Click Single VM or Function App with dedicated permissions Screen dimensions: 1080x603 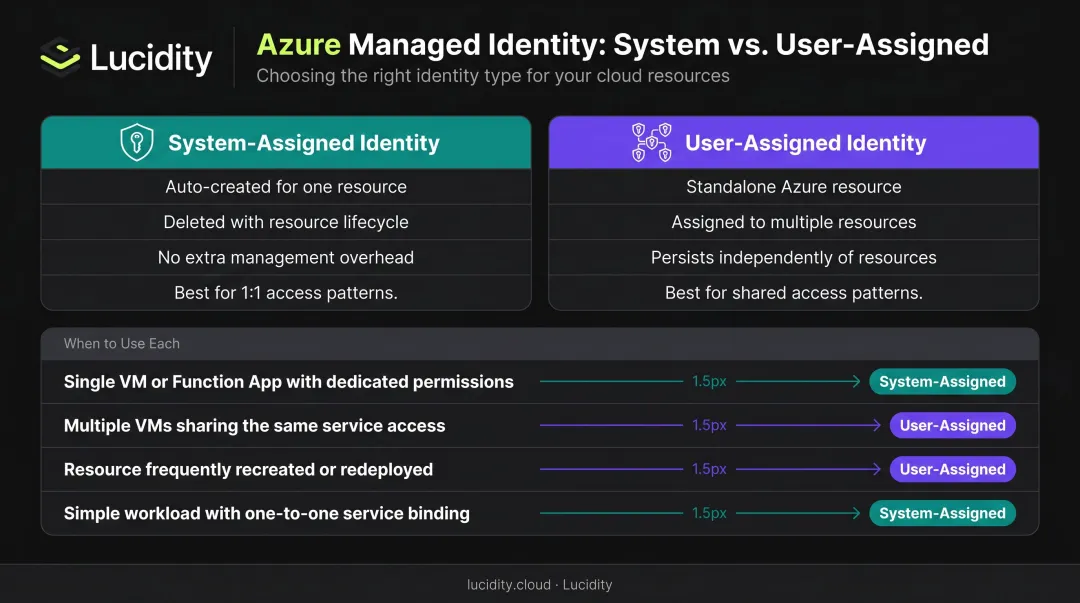click(289, 382)
